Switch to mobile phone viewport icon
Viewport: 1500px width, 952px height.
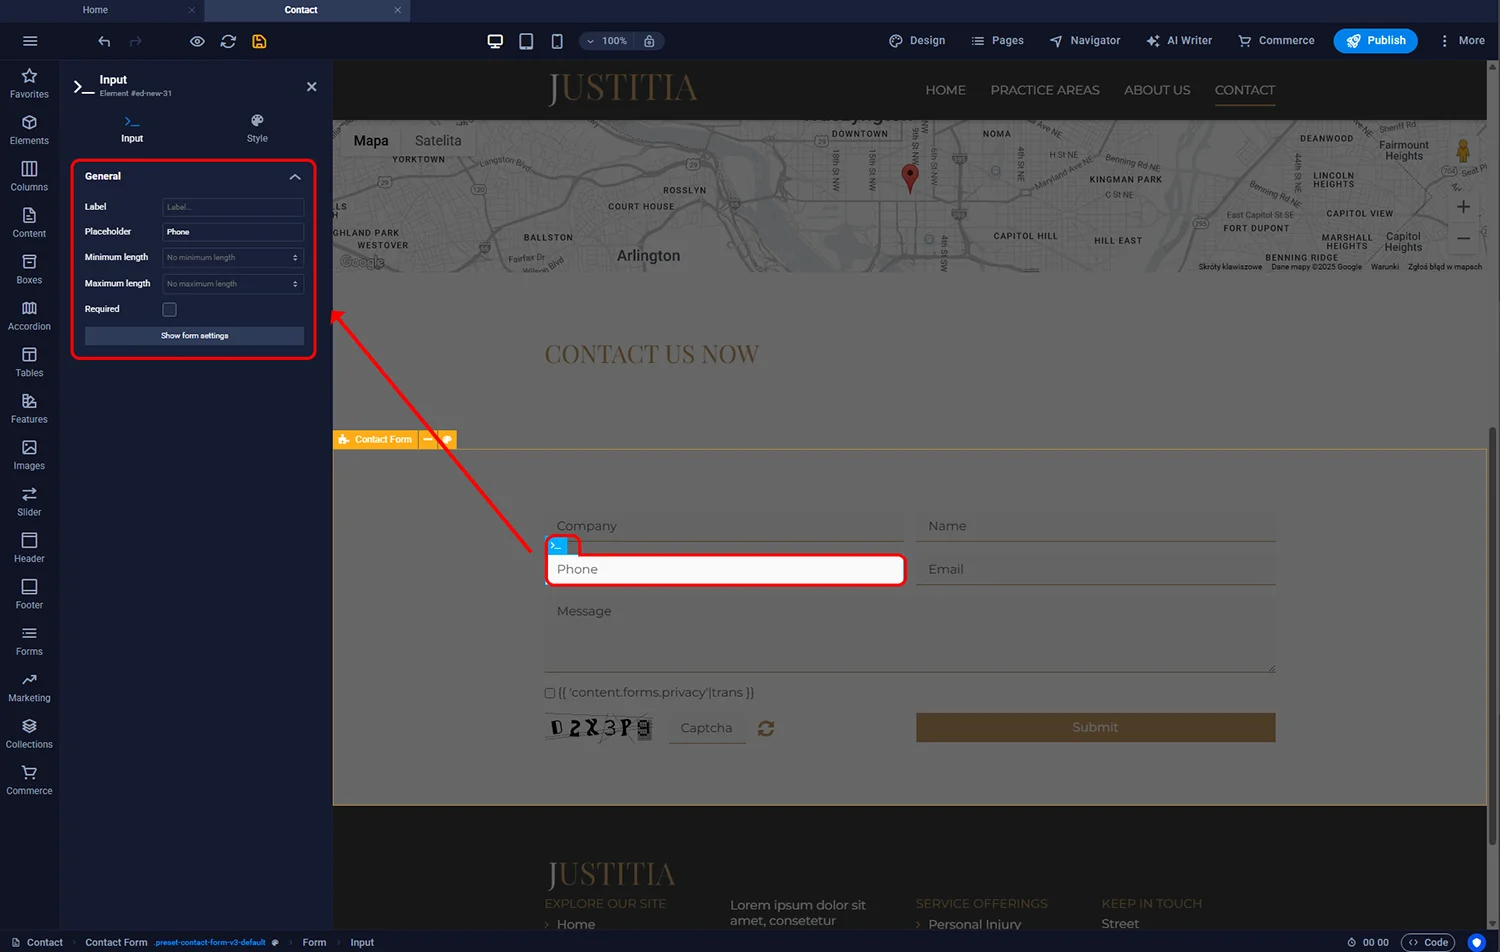tap(557, 41)
